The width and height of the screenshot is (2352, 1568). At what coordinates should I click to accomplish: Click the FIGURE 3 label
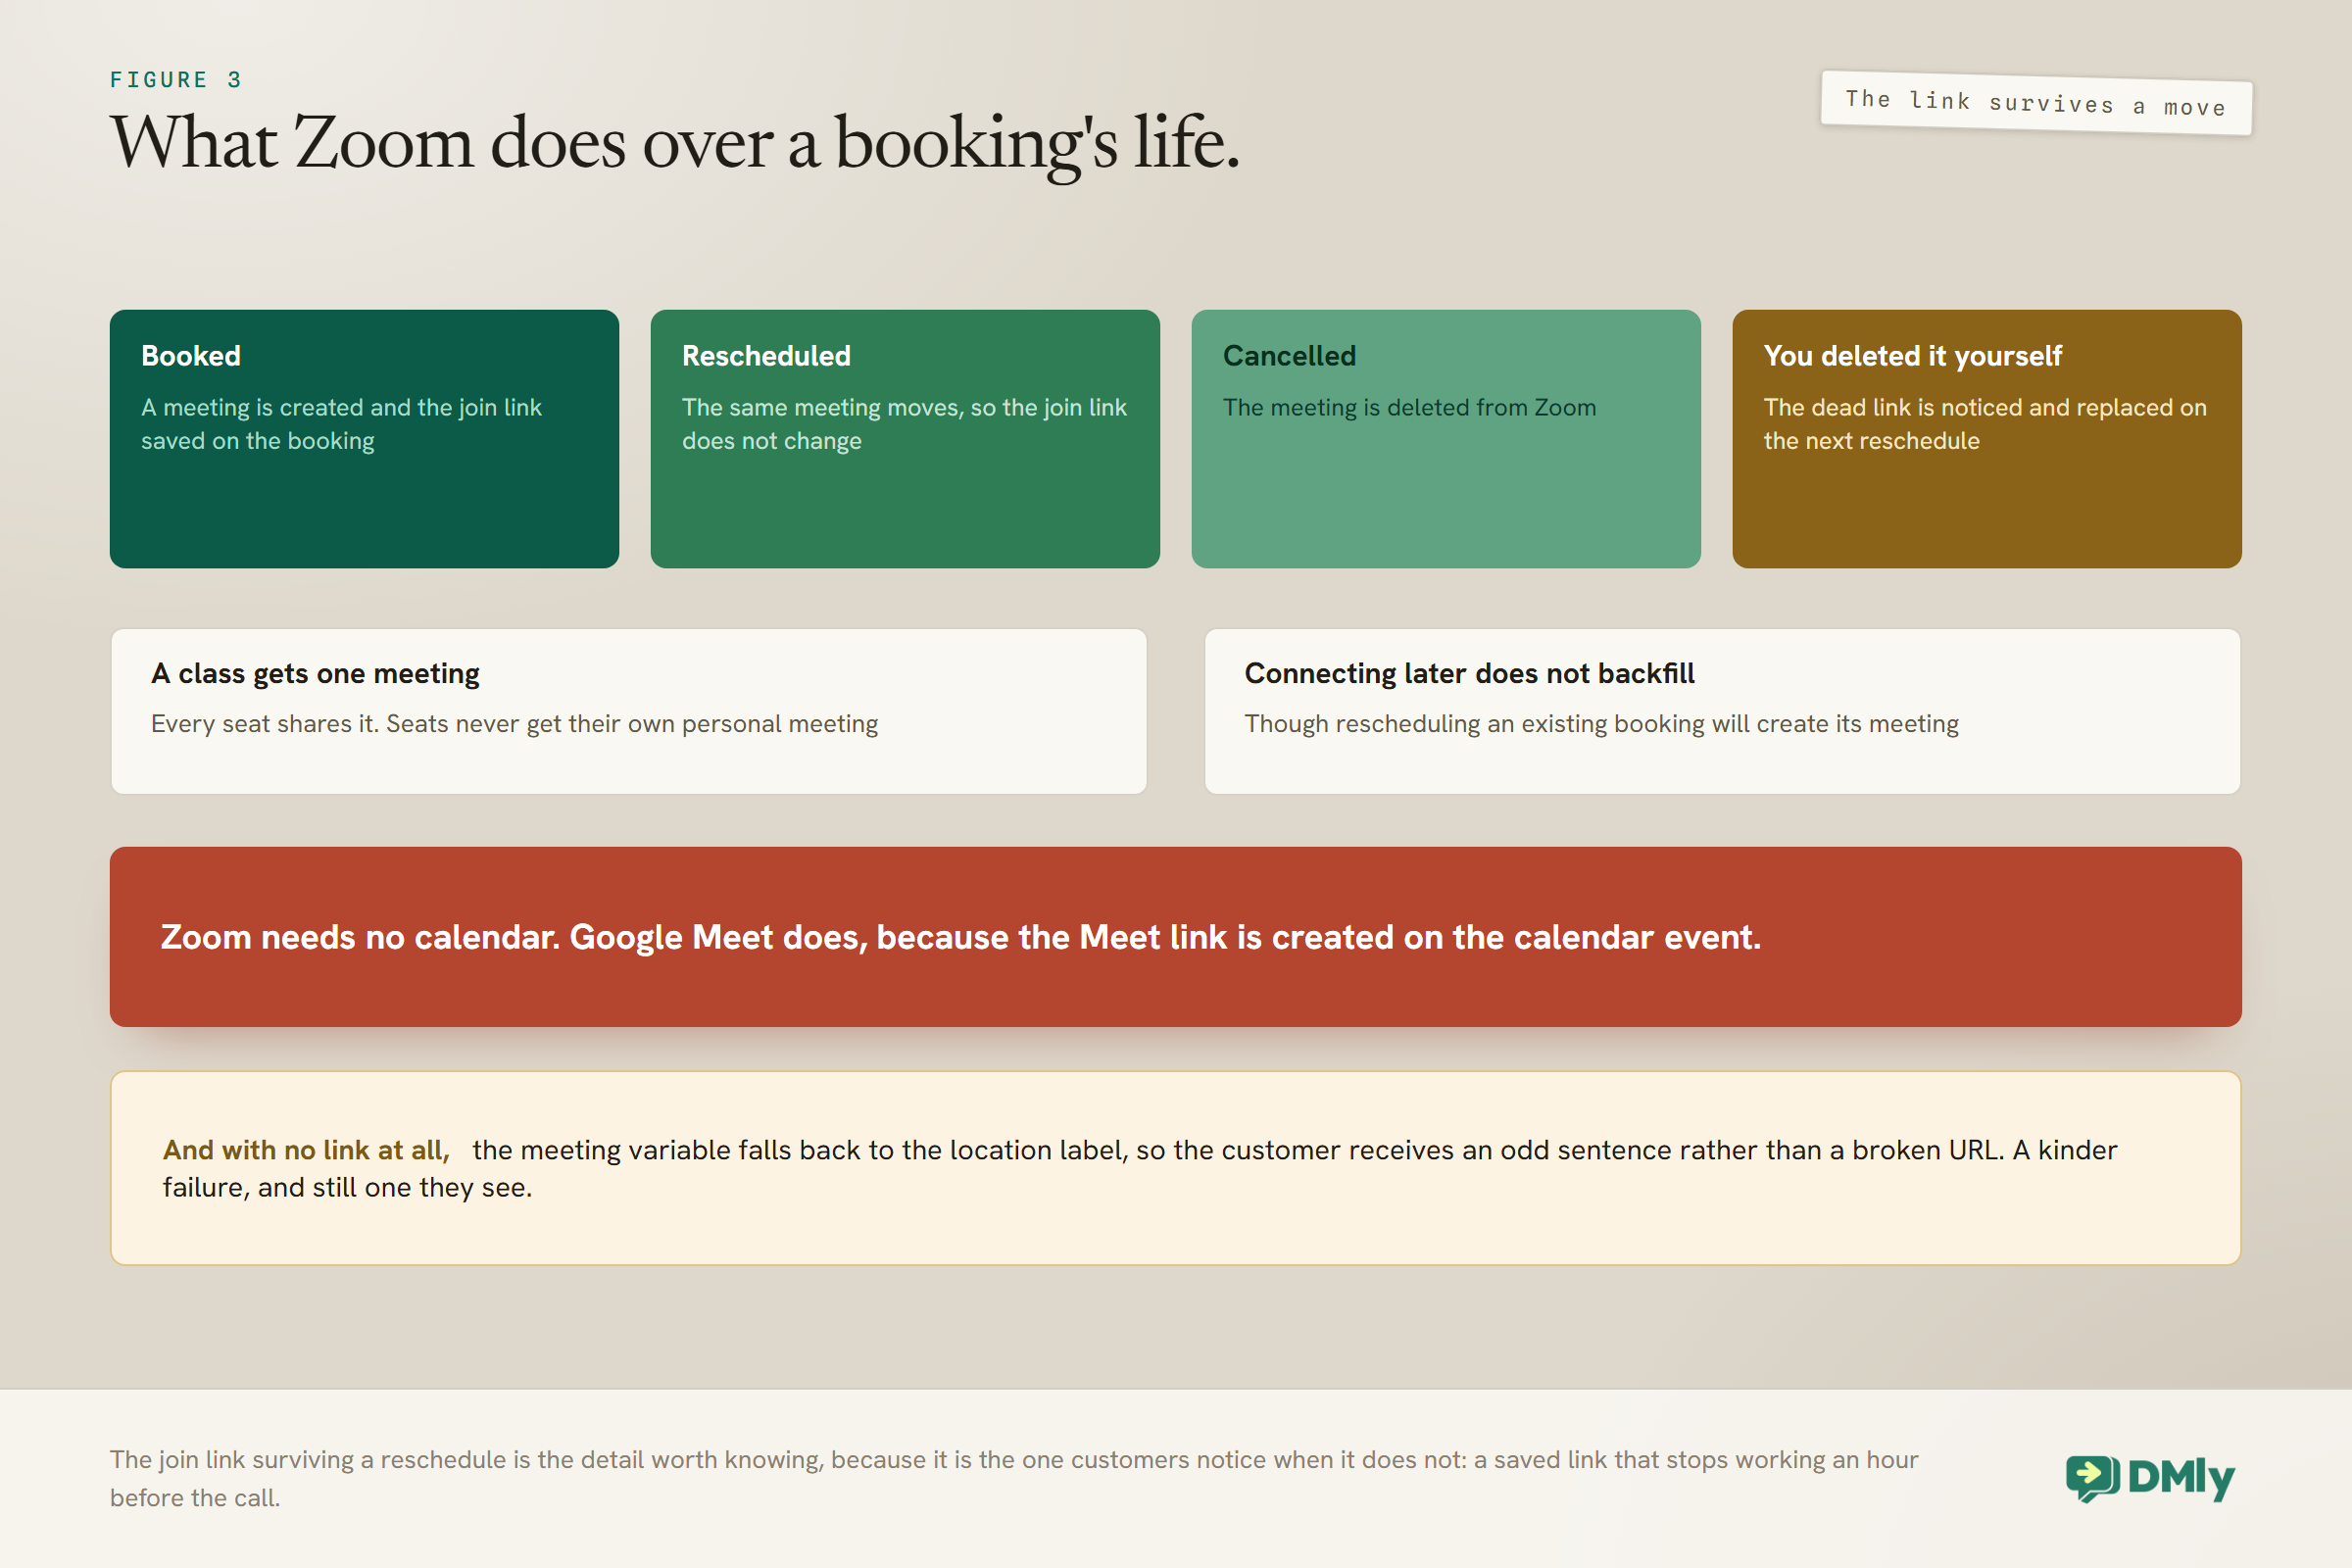(176, 80)
